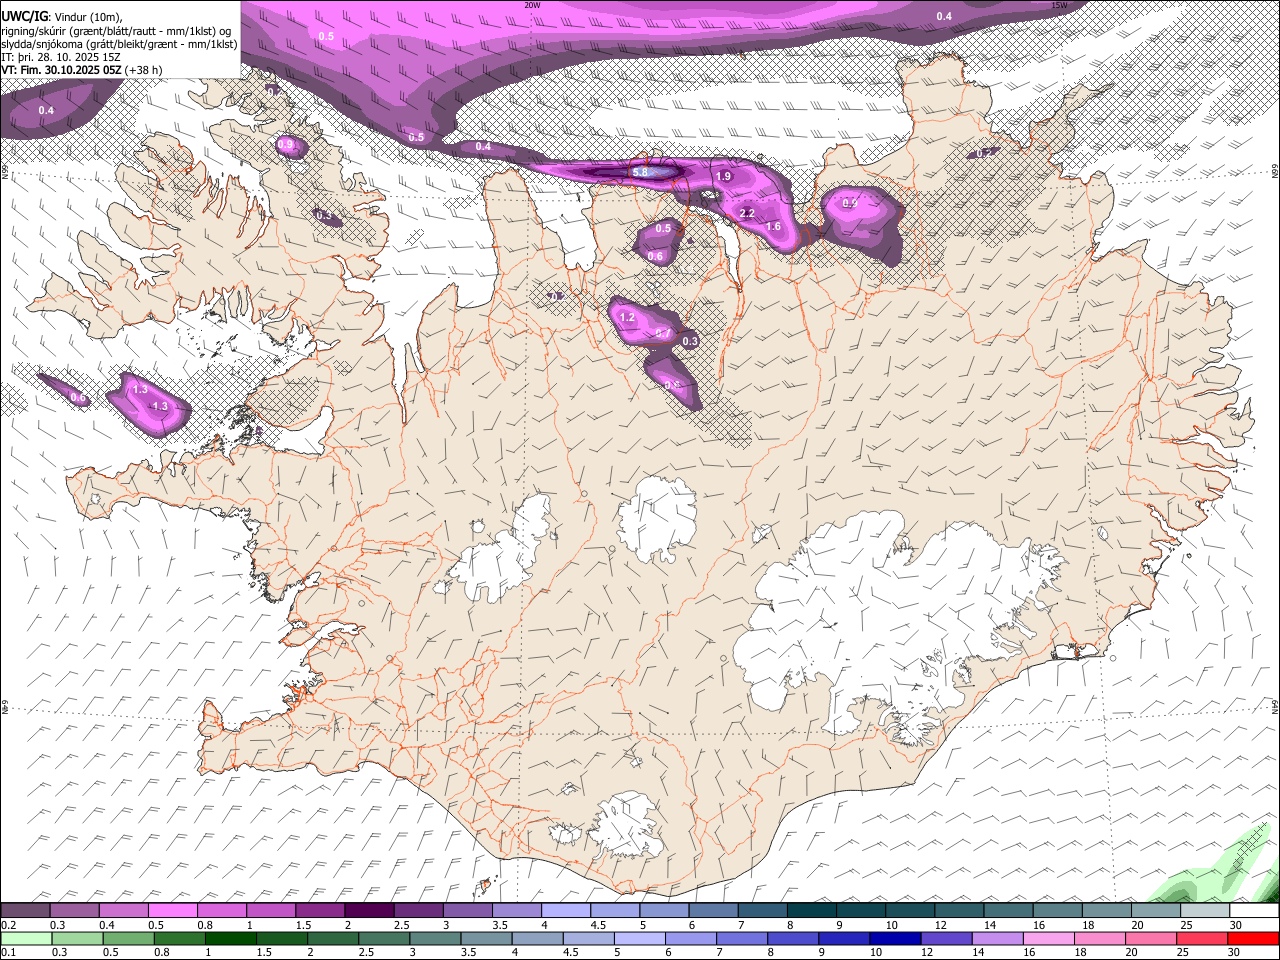Click the UWC/IG title text
1280x960 pixels.
(25, 16)
